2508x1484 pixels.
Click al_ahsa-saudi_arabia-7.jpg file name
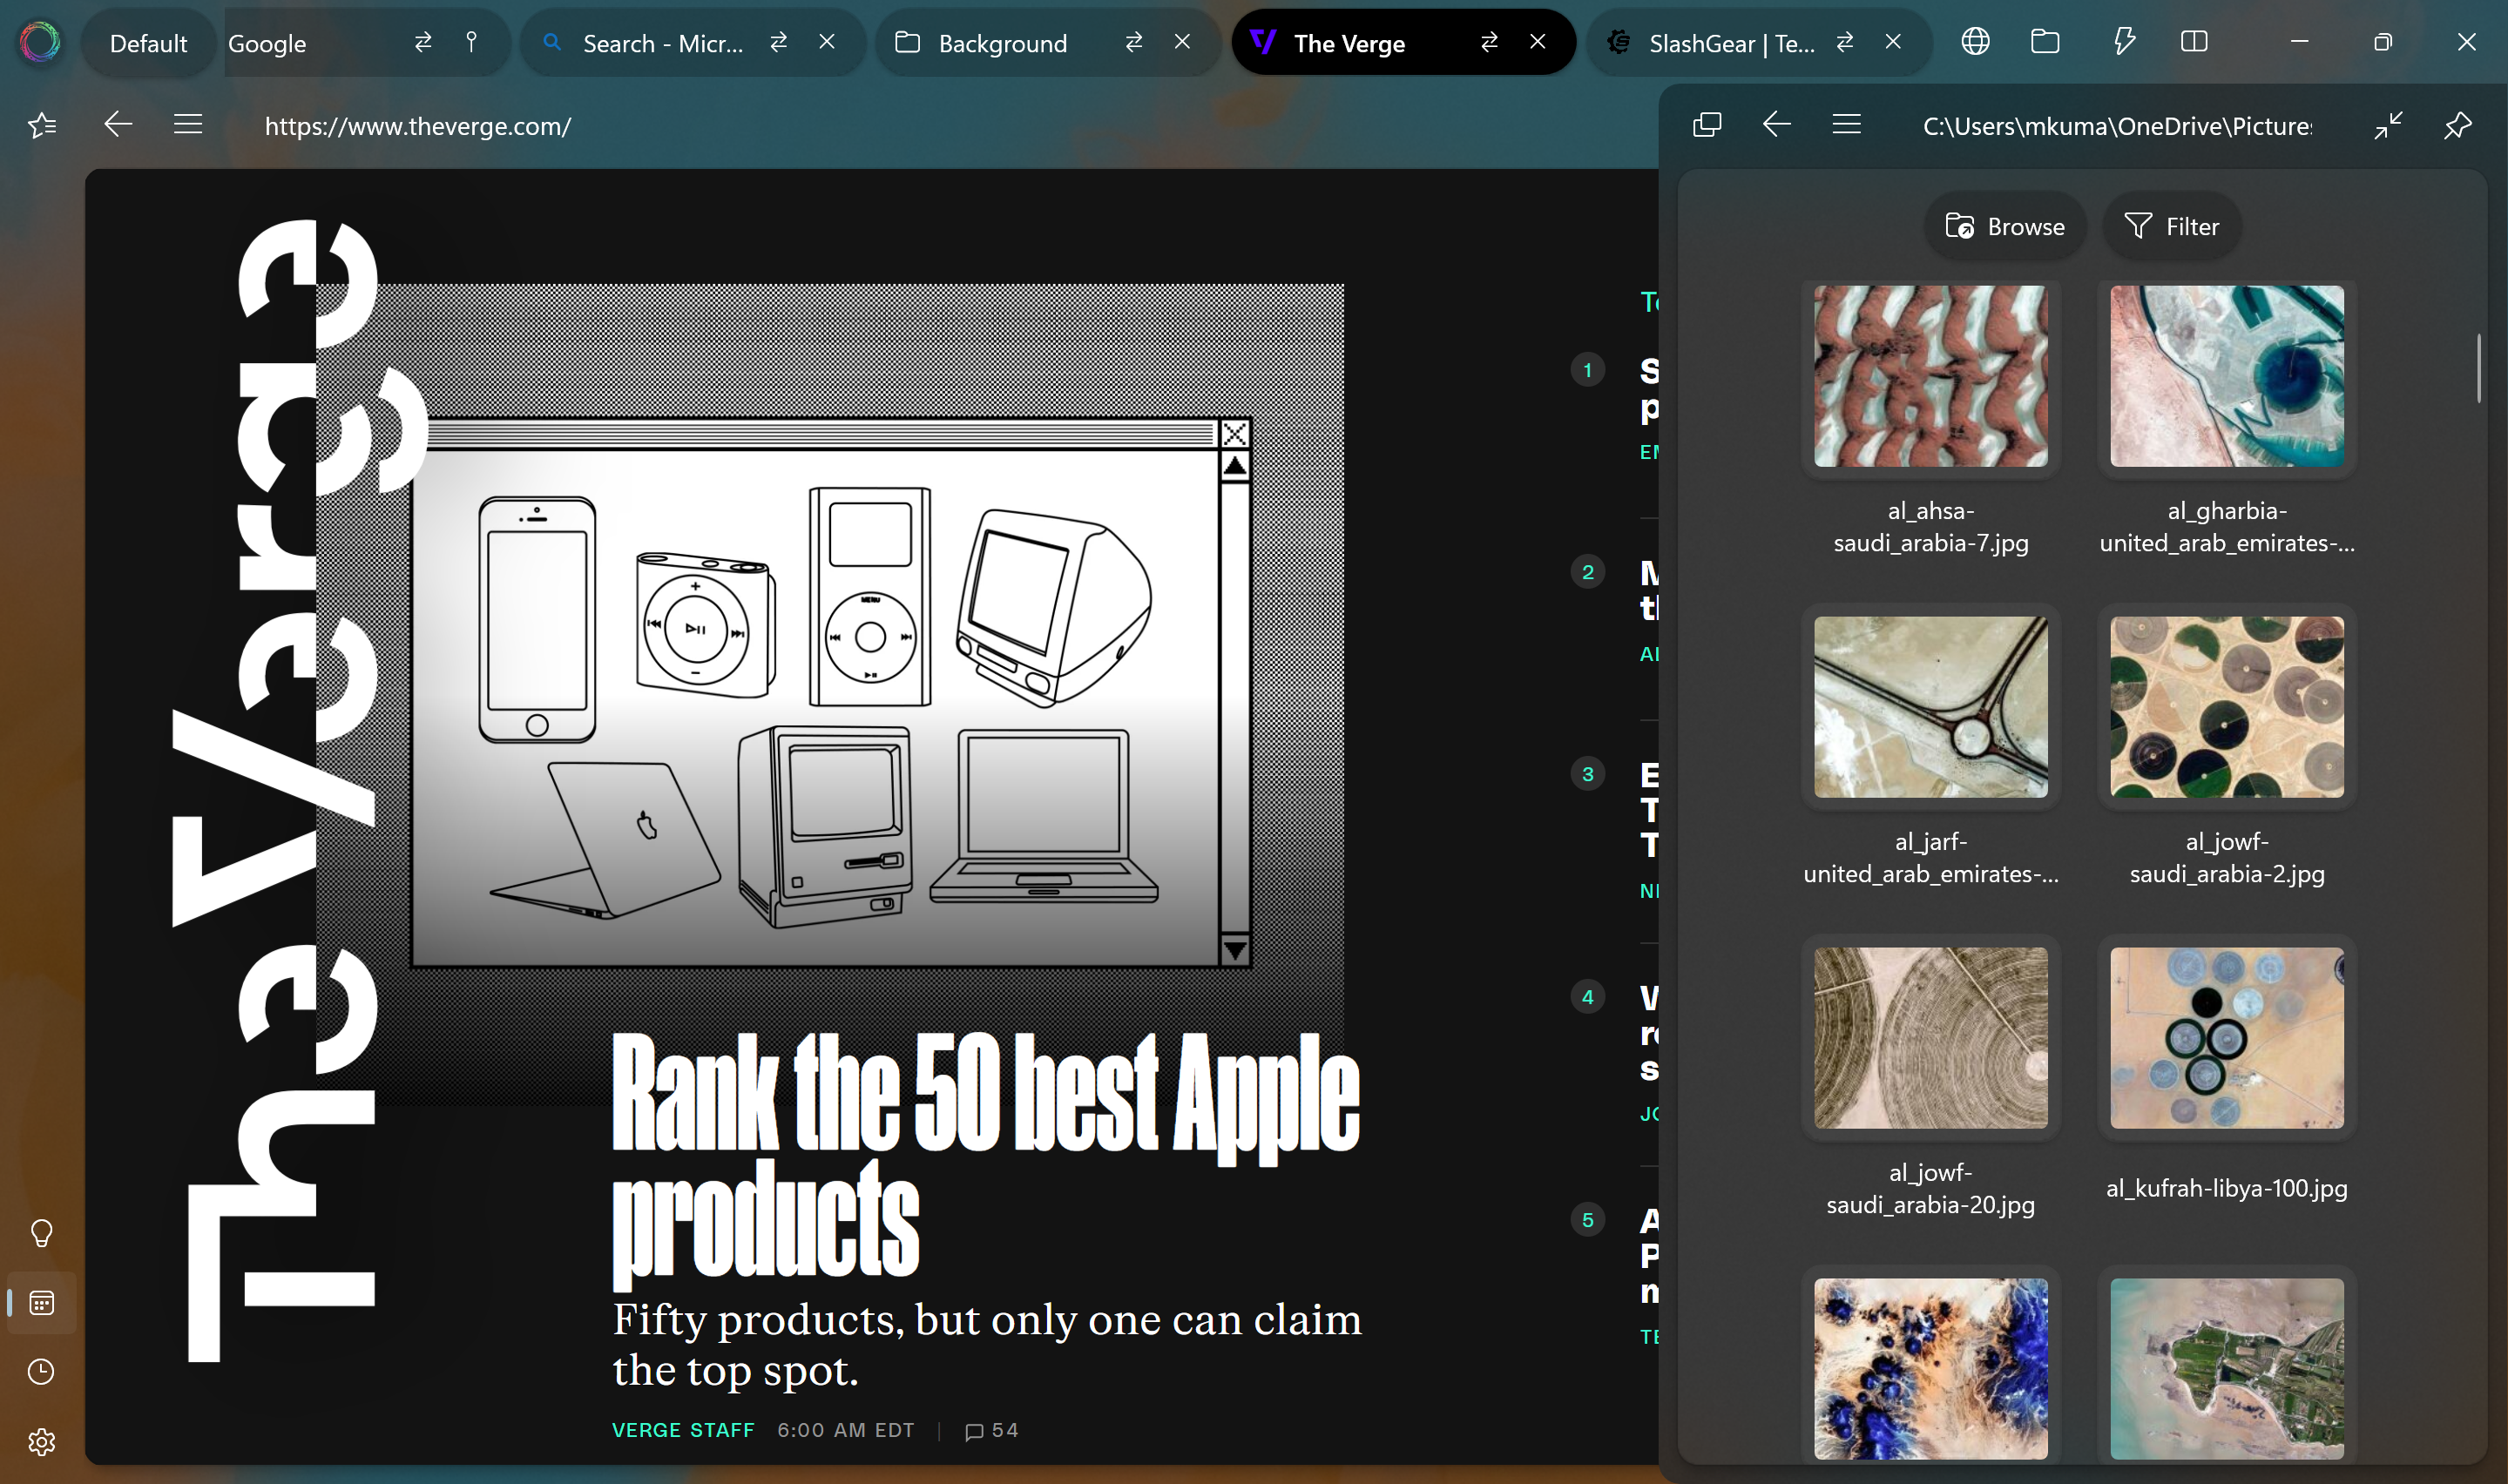(1930, 526)
